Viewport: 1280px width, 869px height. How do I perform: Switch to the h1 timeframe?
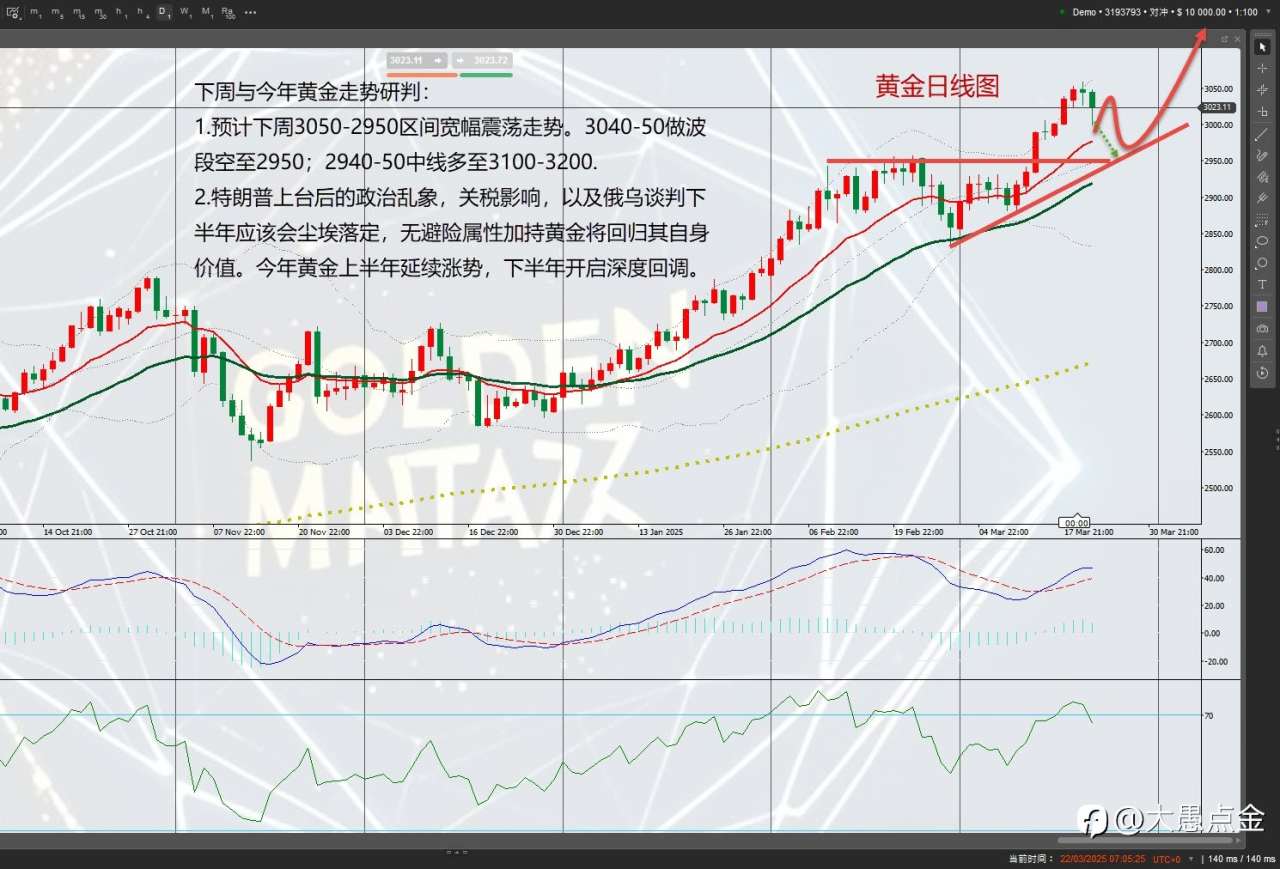coord(121,12)
